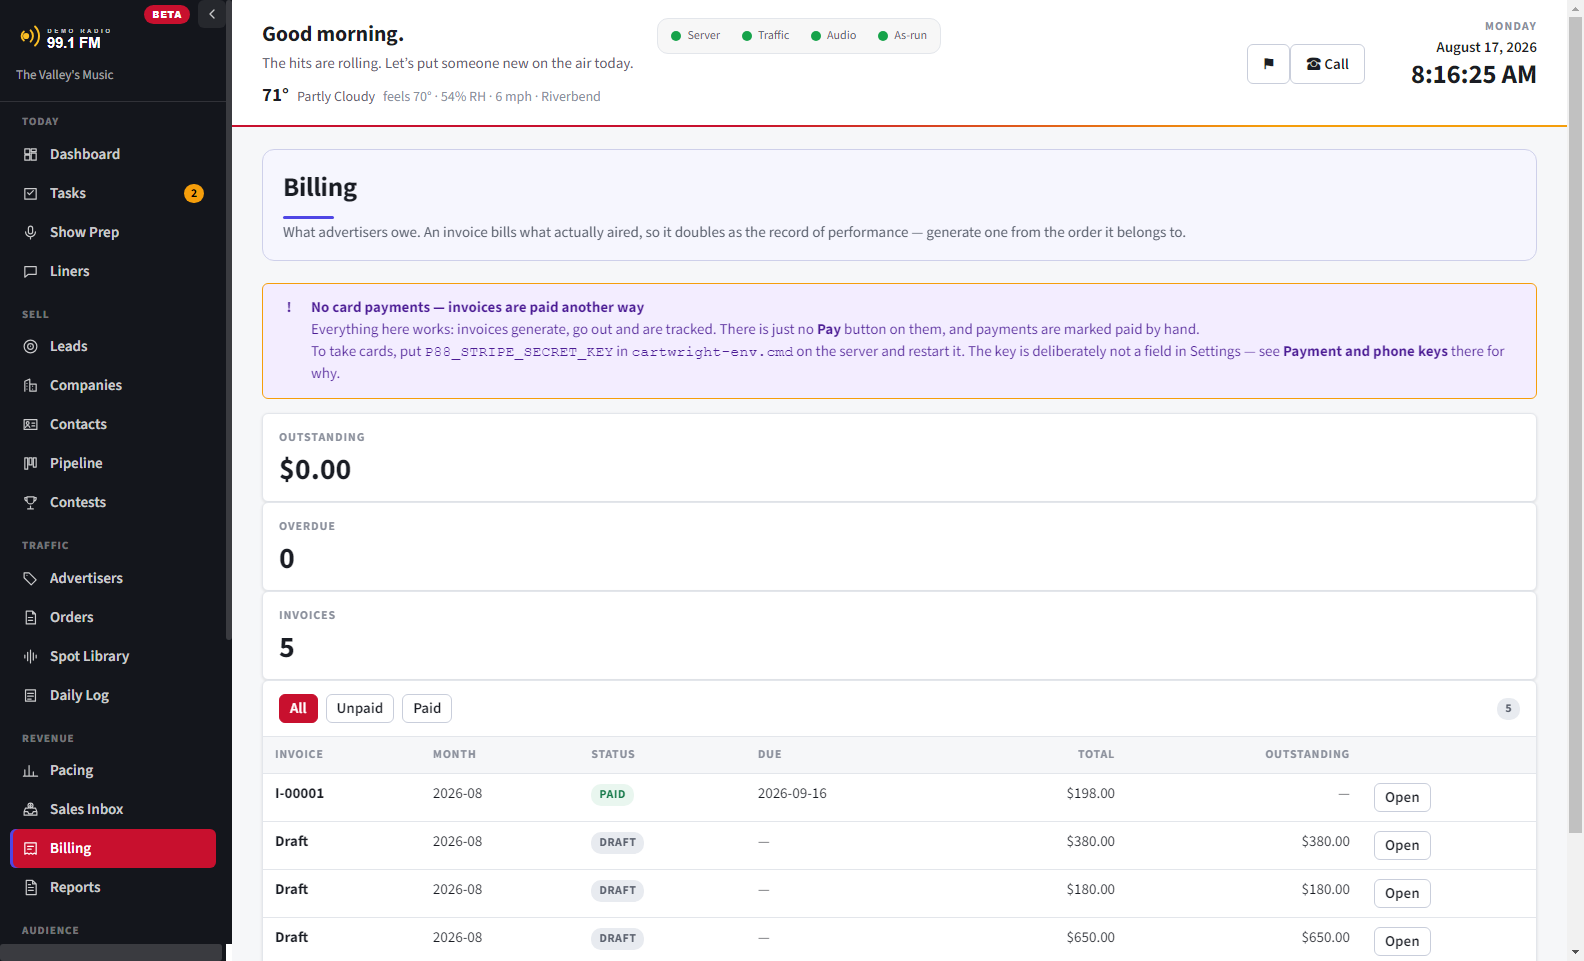Click the page vertical scrollbar thumb
1584x961 pixels.
(x=1575, y=424)
